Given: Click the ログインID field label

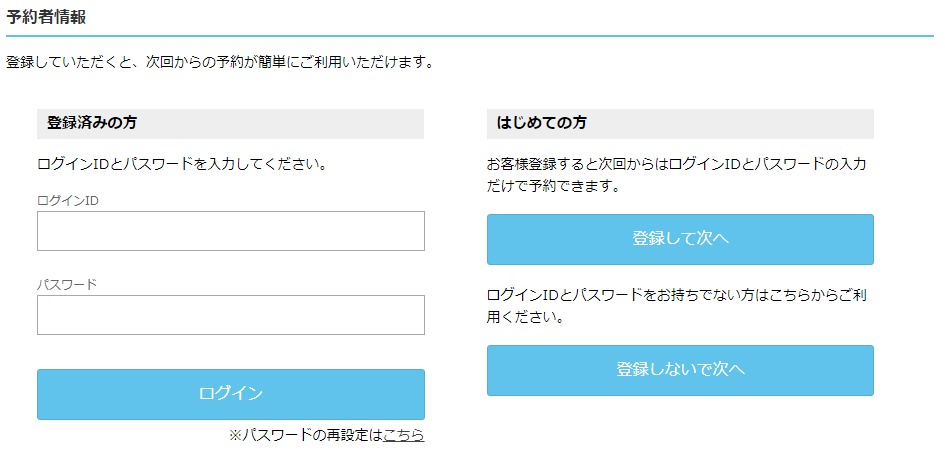Looking at the screenshot, I should point(68,201).
